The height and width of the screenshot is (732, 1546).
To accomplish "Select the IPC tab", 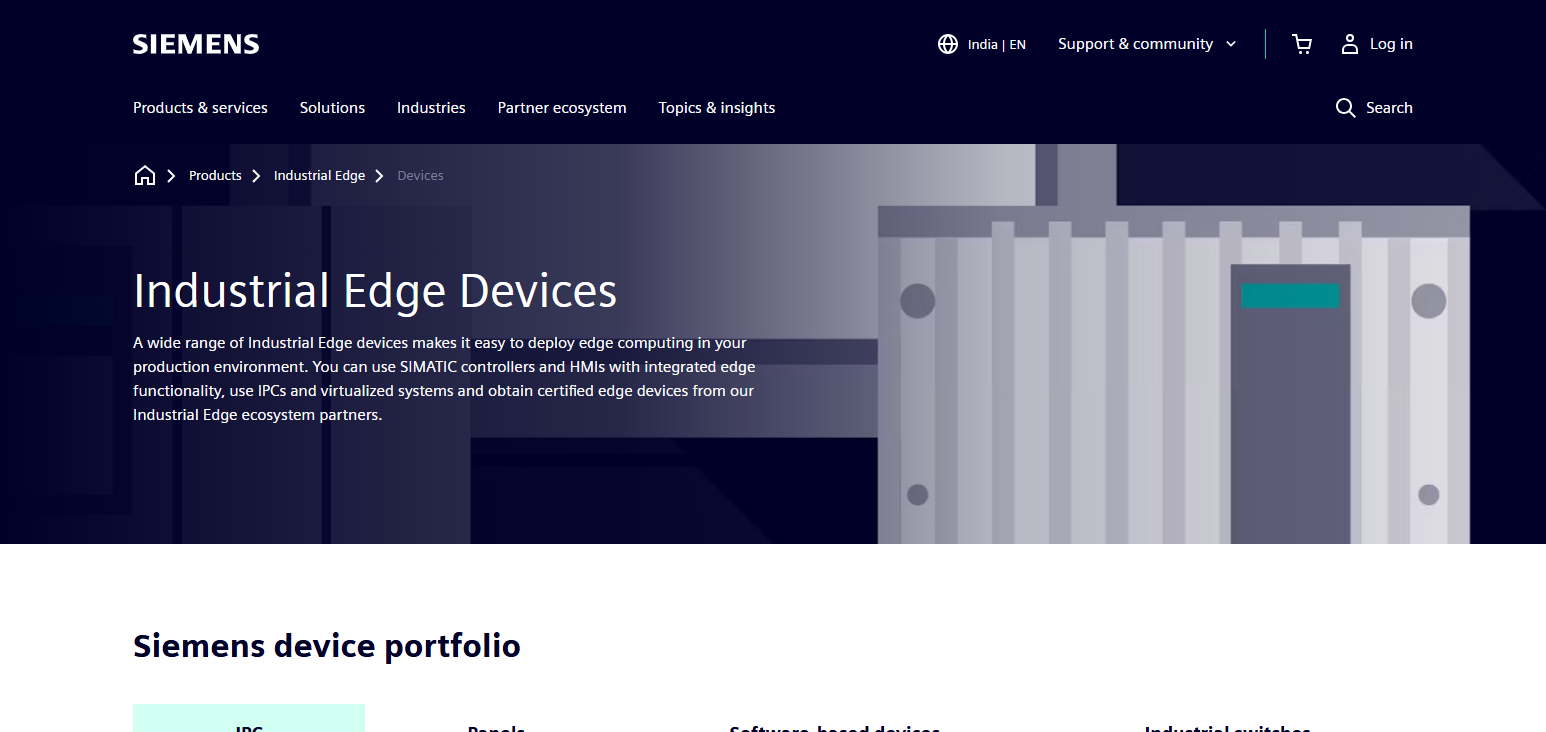I will click(x=249, y=718).
